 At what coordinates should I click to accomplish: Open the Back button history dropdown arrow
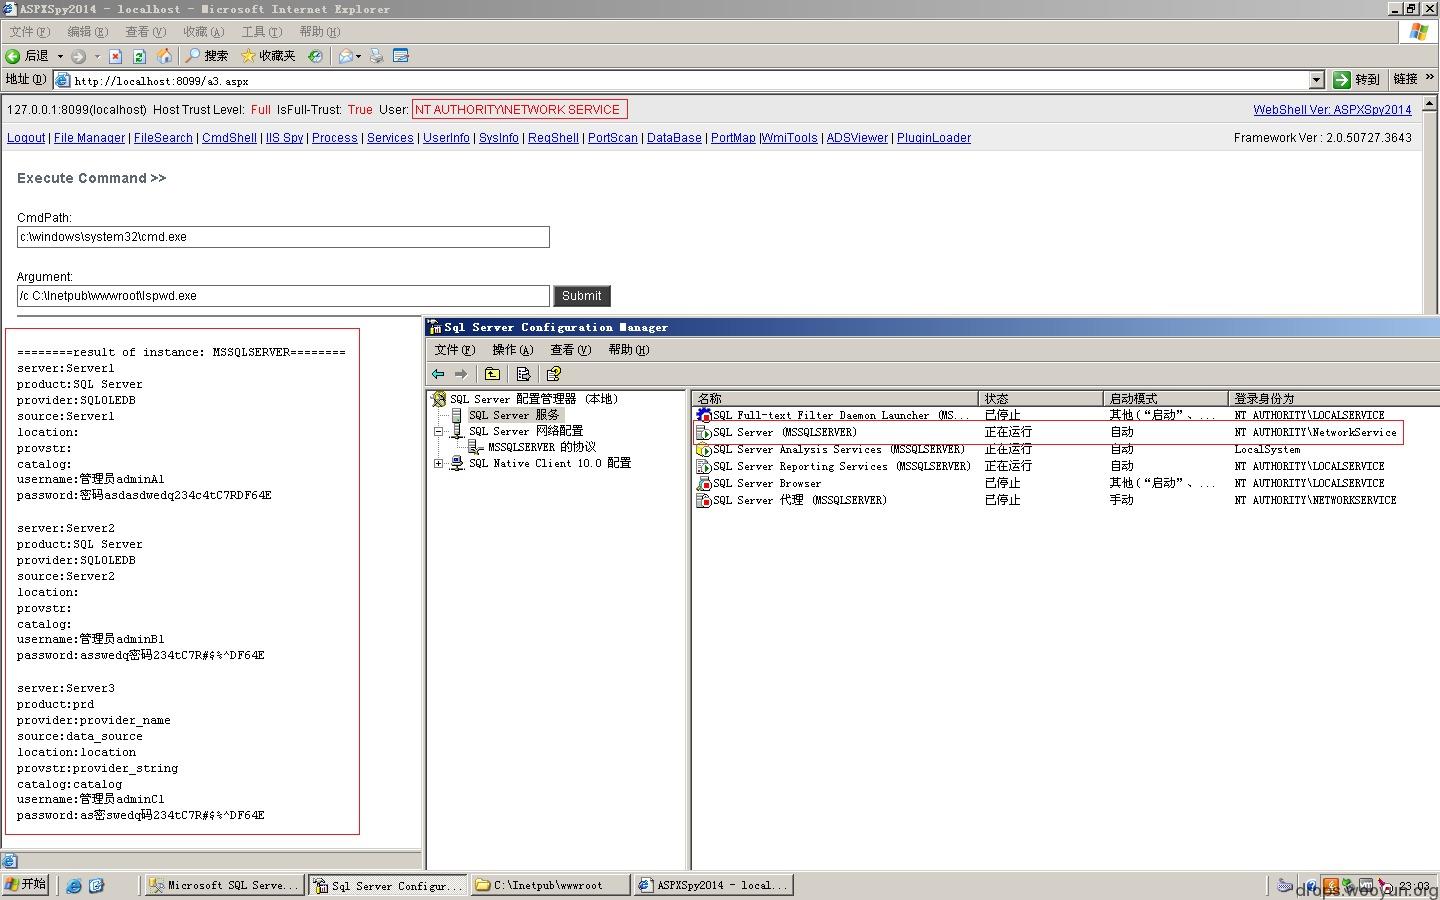coord(60,56)
